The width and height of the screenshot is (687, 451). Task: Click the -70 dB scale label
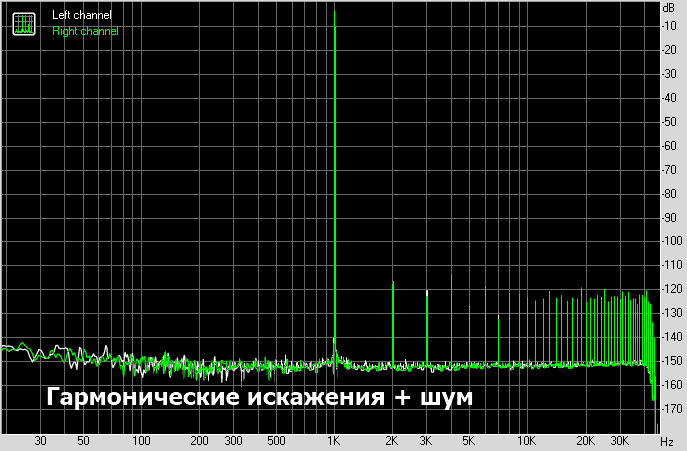[x=669, y=170]
